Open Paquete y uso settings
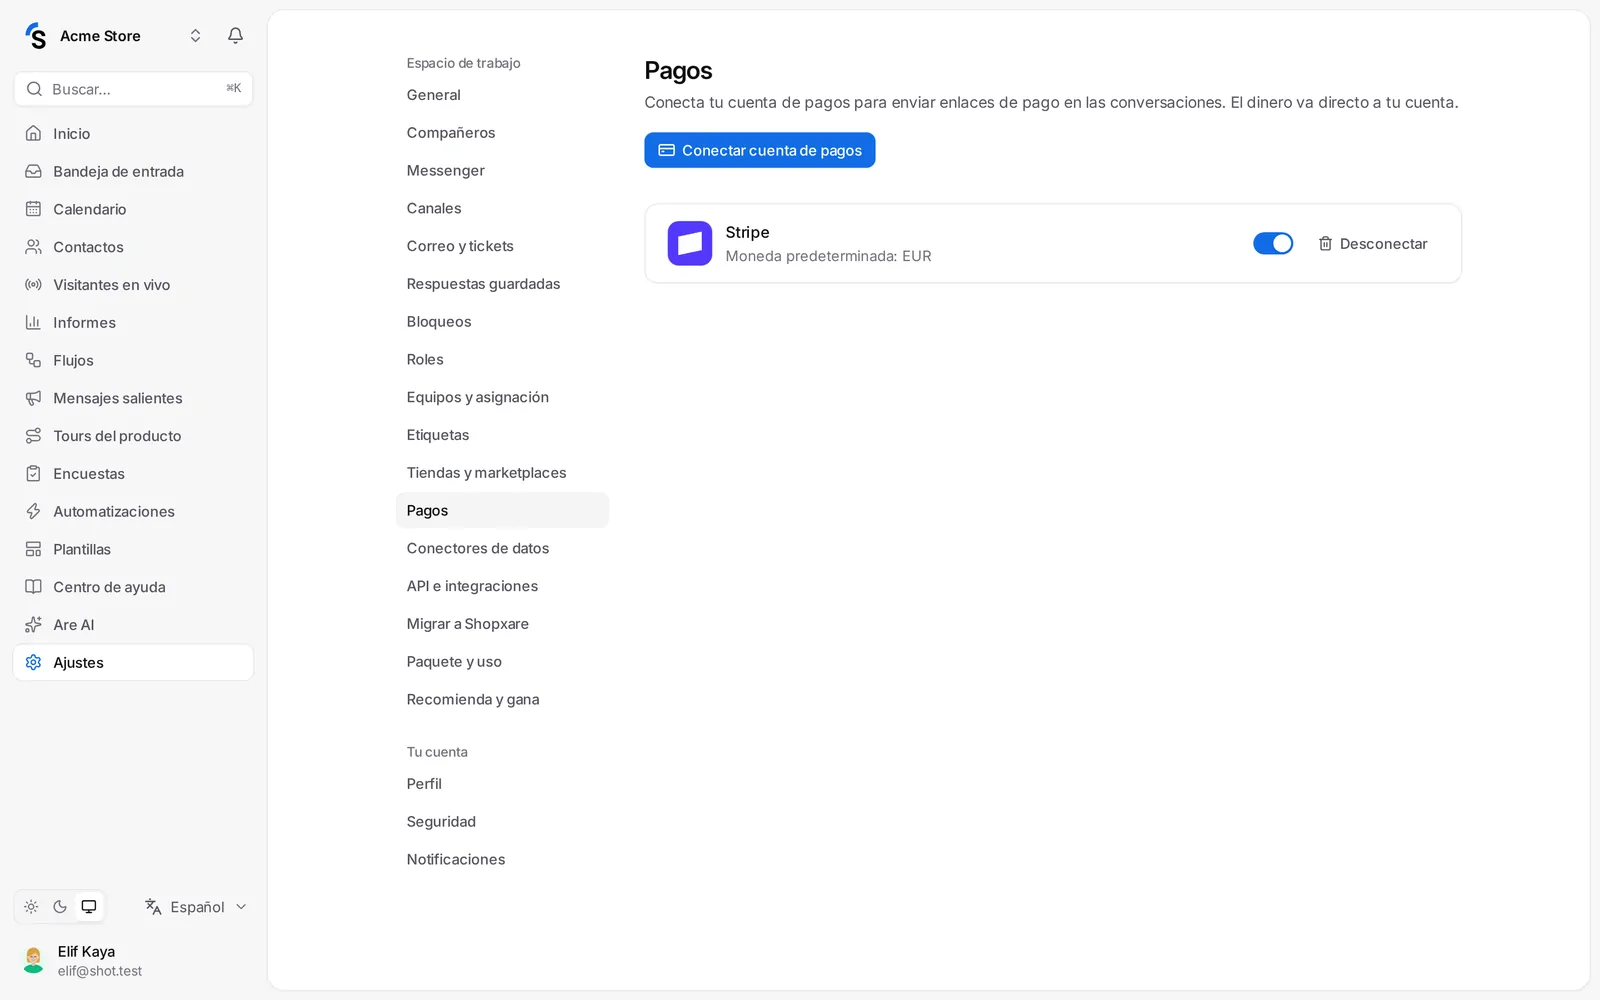Viewport: 1600px width, 1000px height. [x=502, y=662]
